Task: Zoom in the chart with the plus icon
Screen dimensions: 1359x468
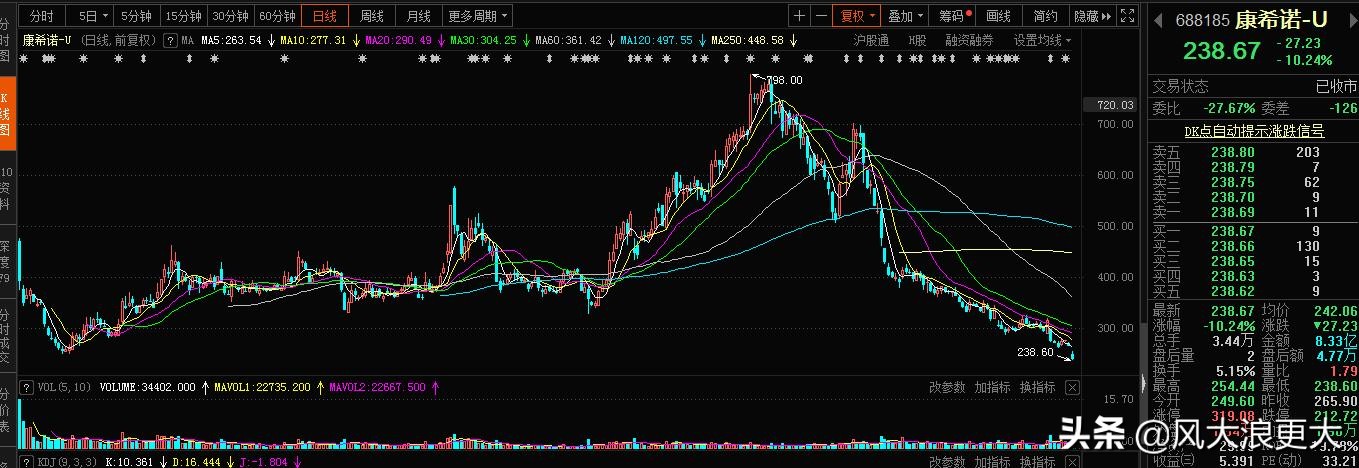Action: click(x=799, y=16)
